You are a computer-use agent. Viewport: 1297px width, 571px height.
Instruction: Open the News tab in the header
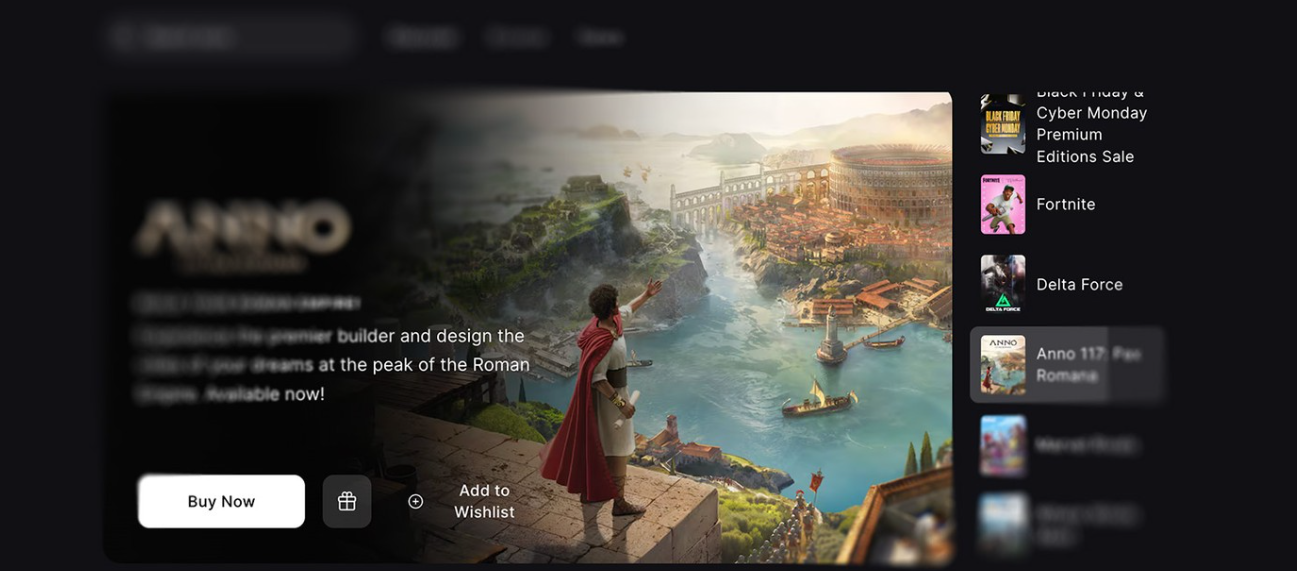(x=600, y=37)
